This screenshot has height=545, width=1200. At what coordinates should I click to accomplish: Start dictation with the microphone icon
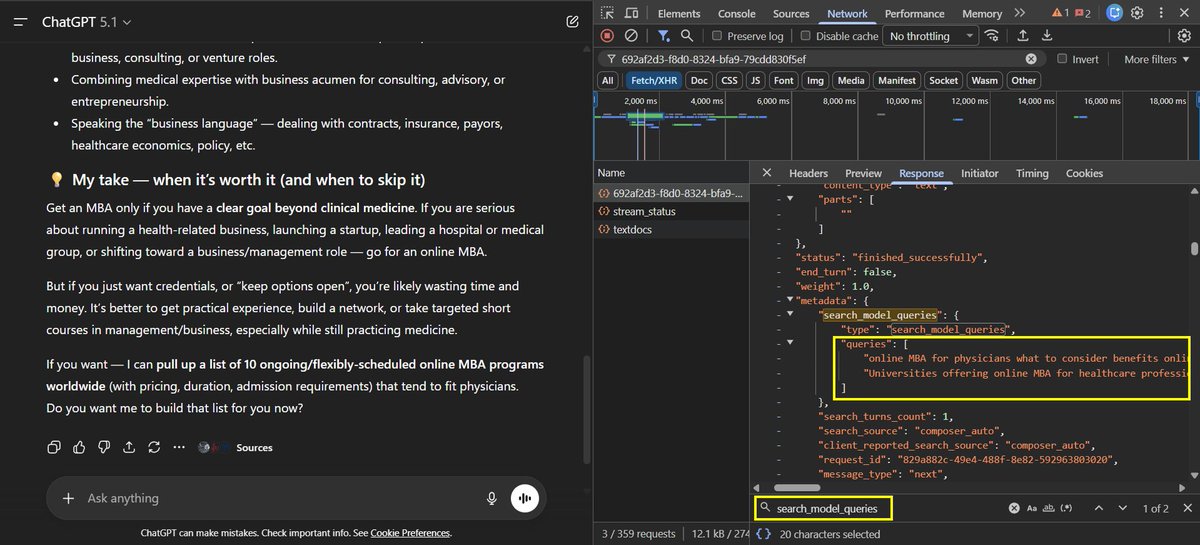click(x=491, y=498)
